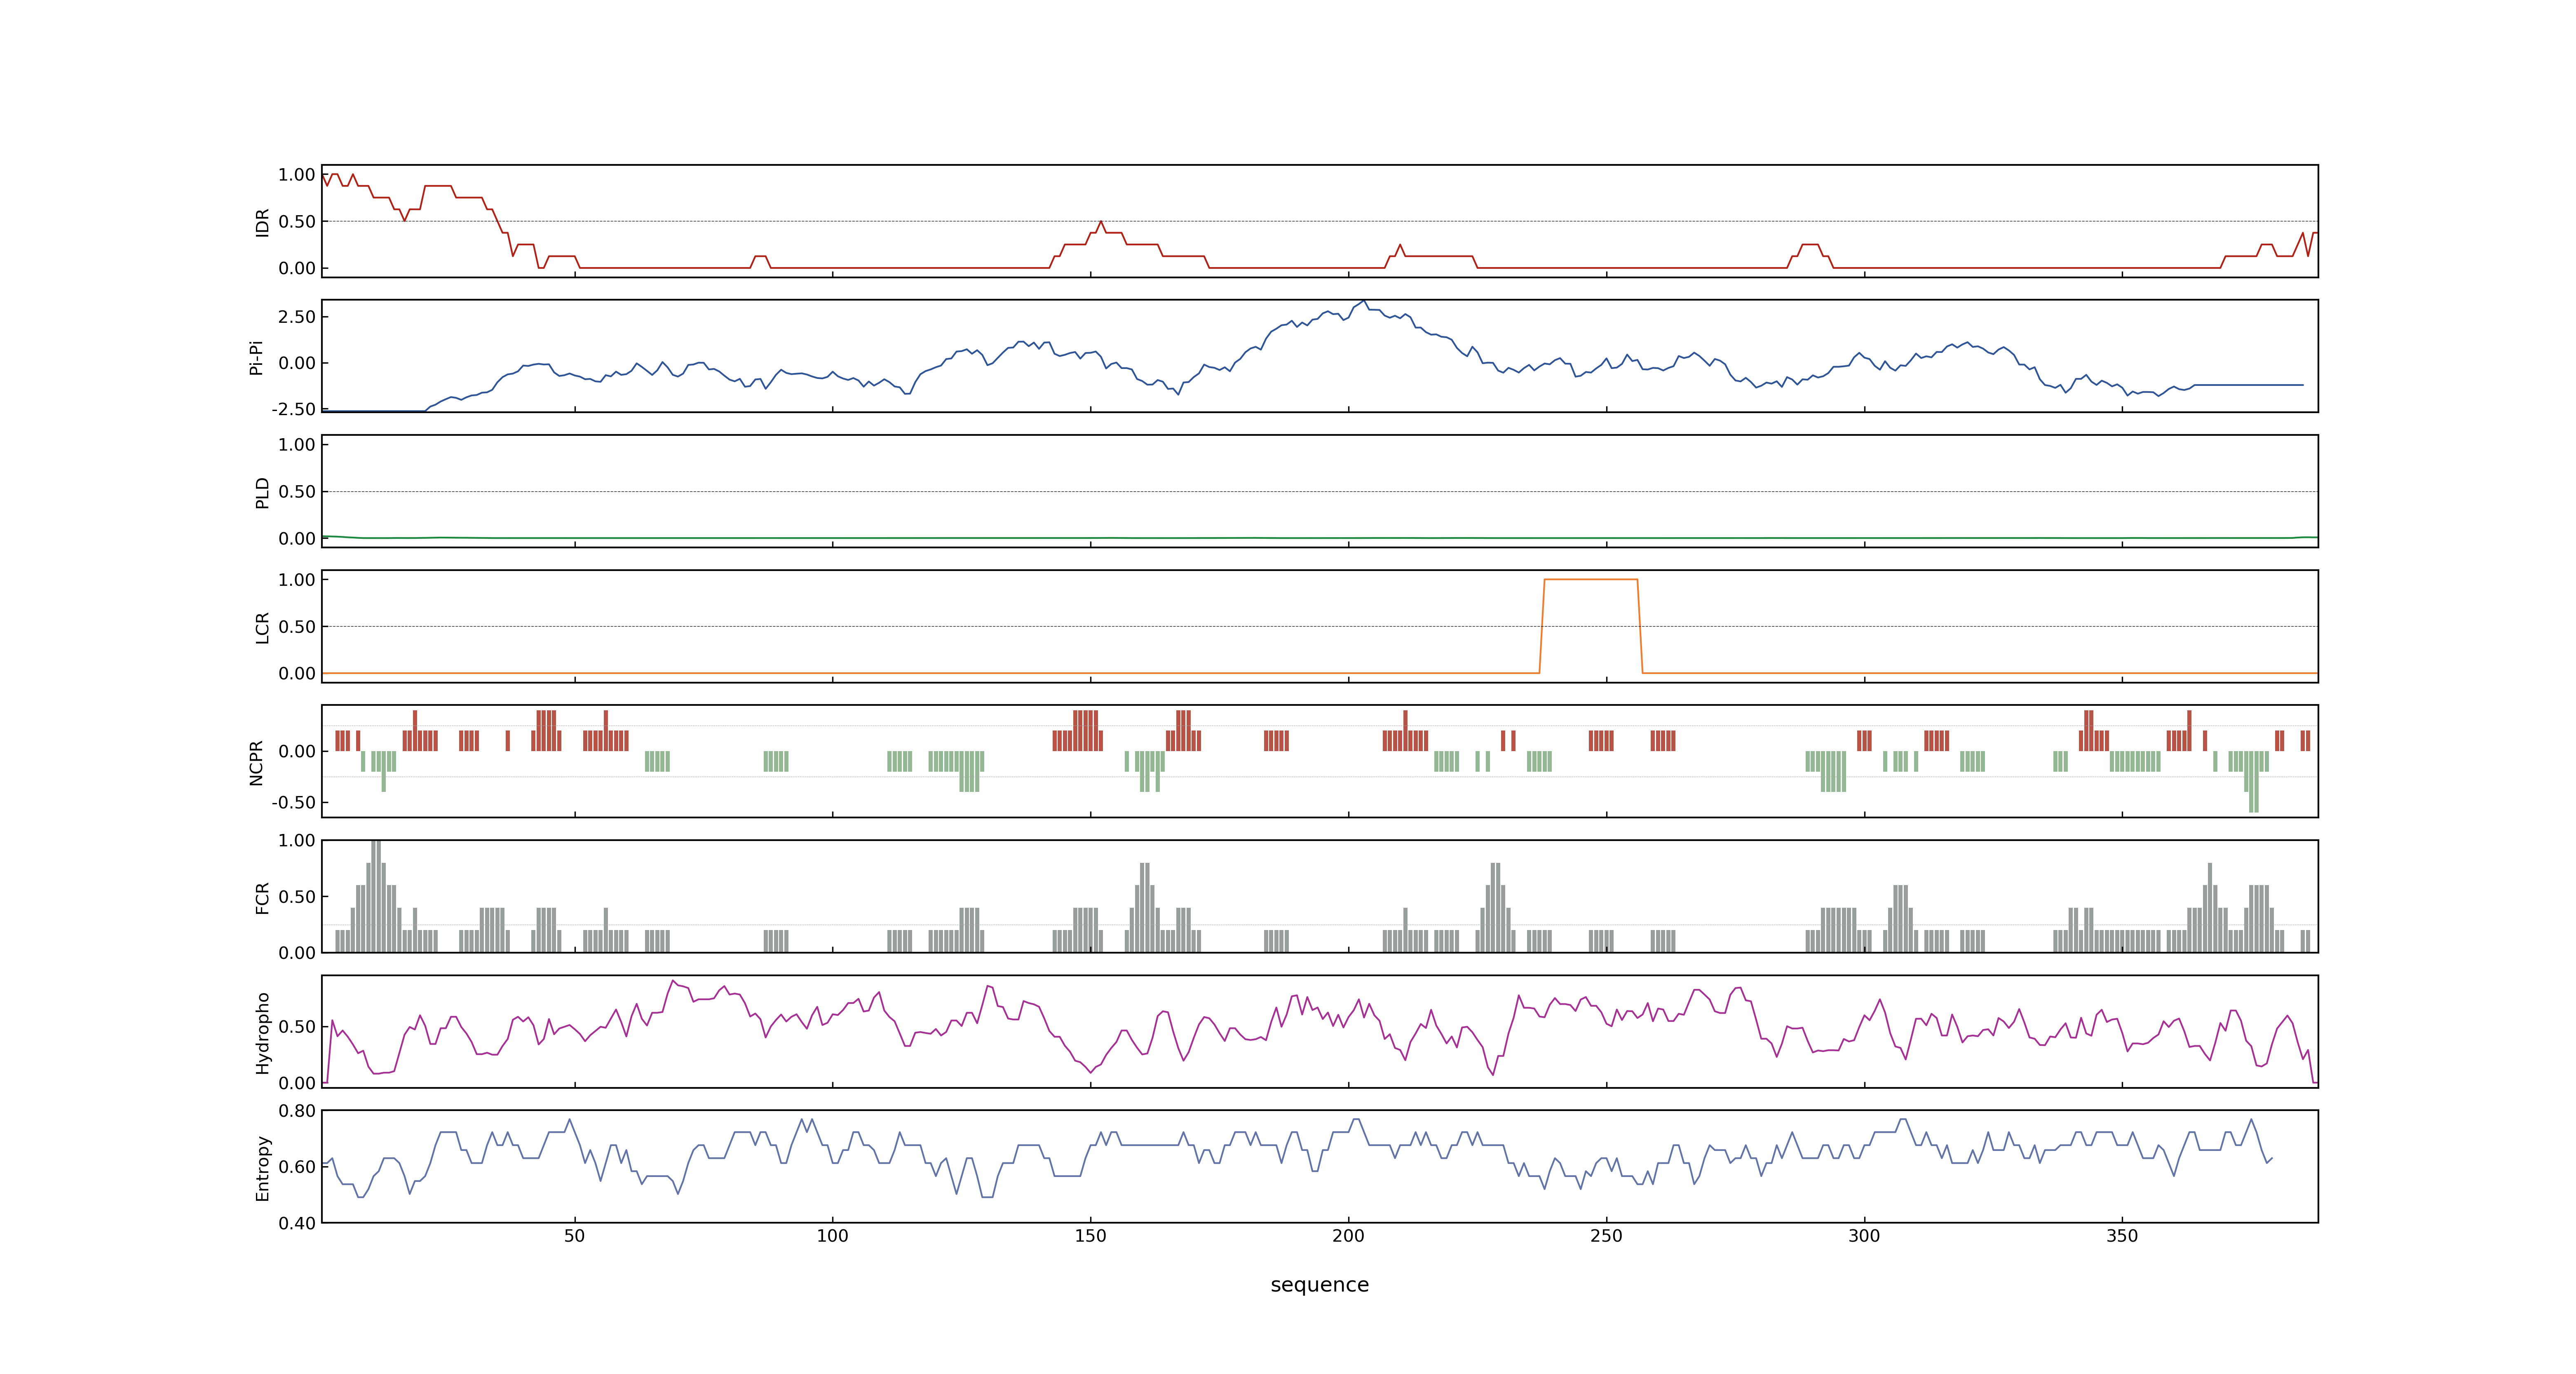Click the 0.80 tick on Entropy axis
Image resolution: width=2576 pixels, height=1374 pixels.
pyautogui.click(x=297, y=1111)
